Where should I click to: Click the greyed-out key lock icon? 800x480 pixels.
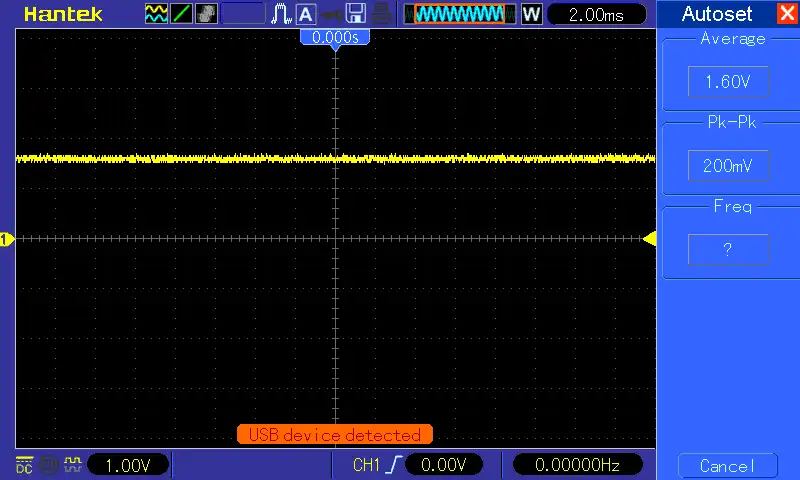(x=331, y=15)
